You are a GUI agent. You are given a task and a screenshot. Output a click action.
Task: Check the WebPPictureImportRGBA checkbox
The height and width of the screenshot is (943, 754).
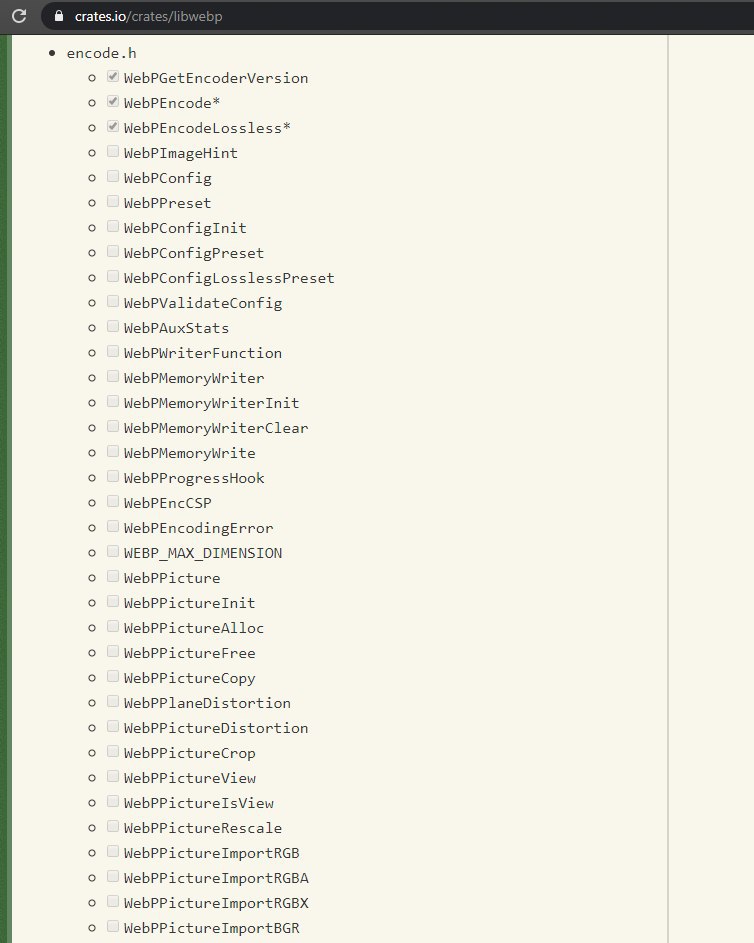(113, 877)
